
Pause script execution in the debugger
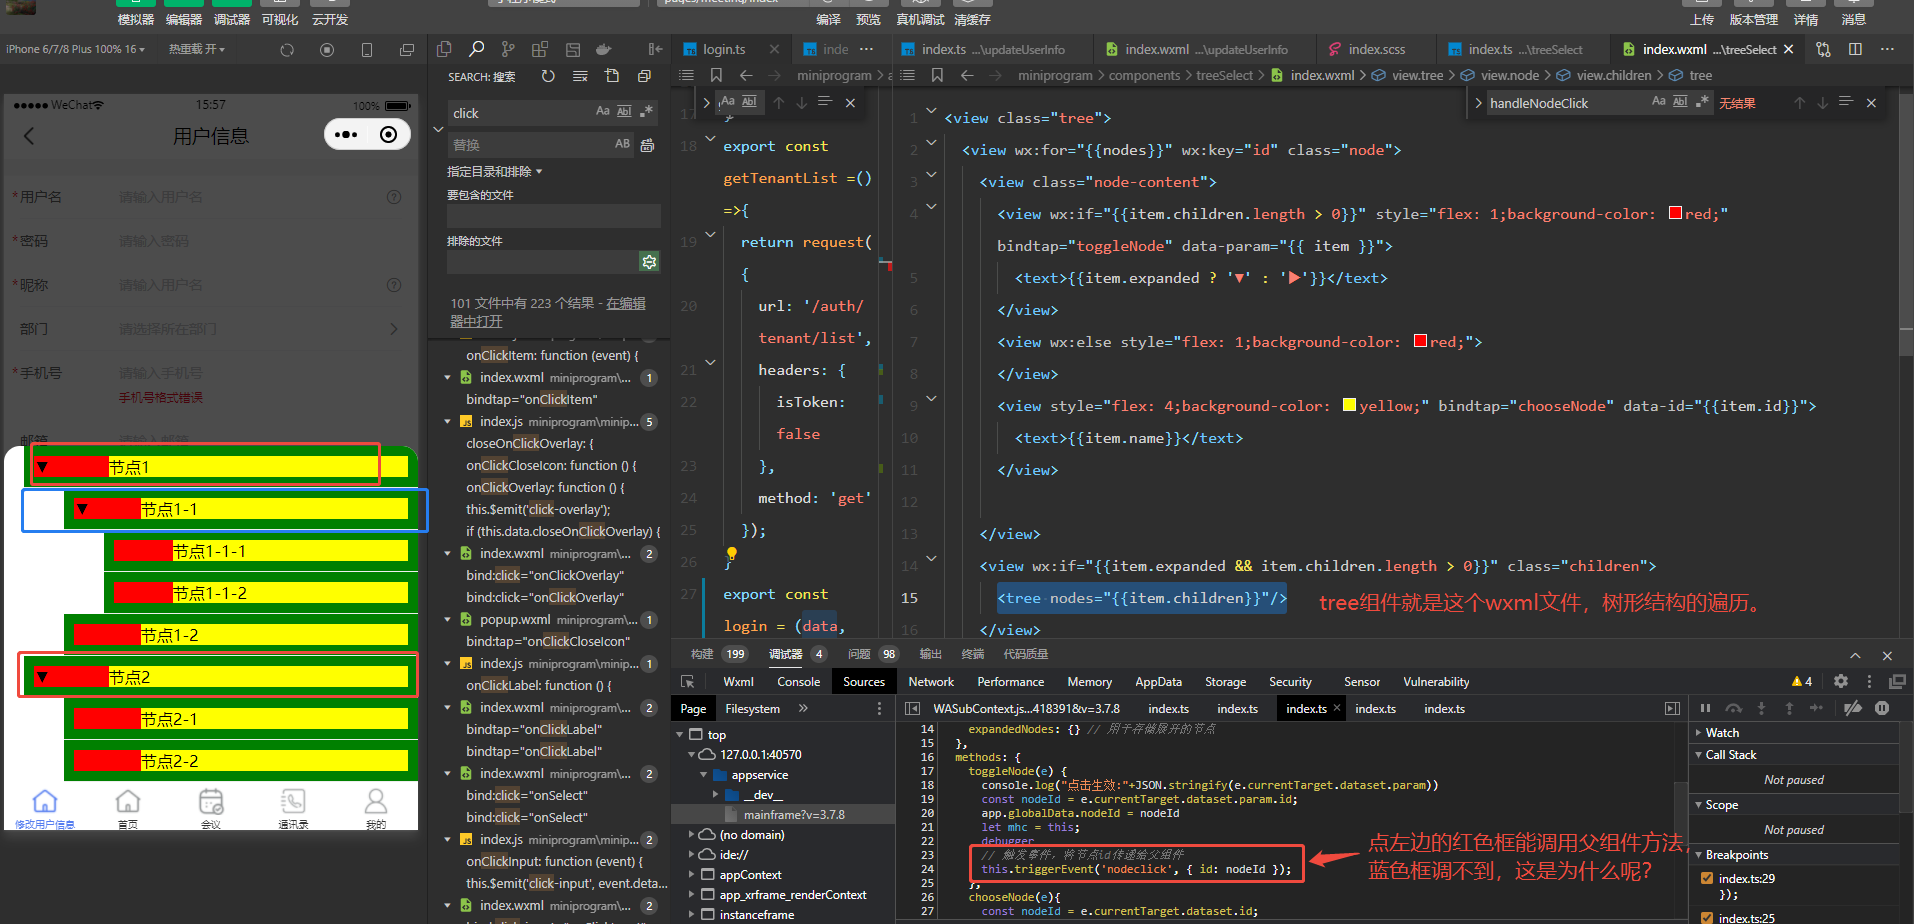click(1706, 708)
